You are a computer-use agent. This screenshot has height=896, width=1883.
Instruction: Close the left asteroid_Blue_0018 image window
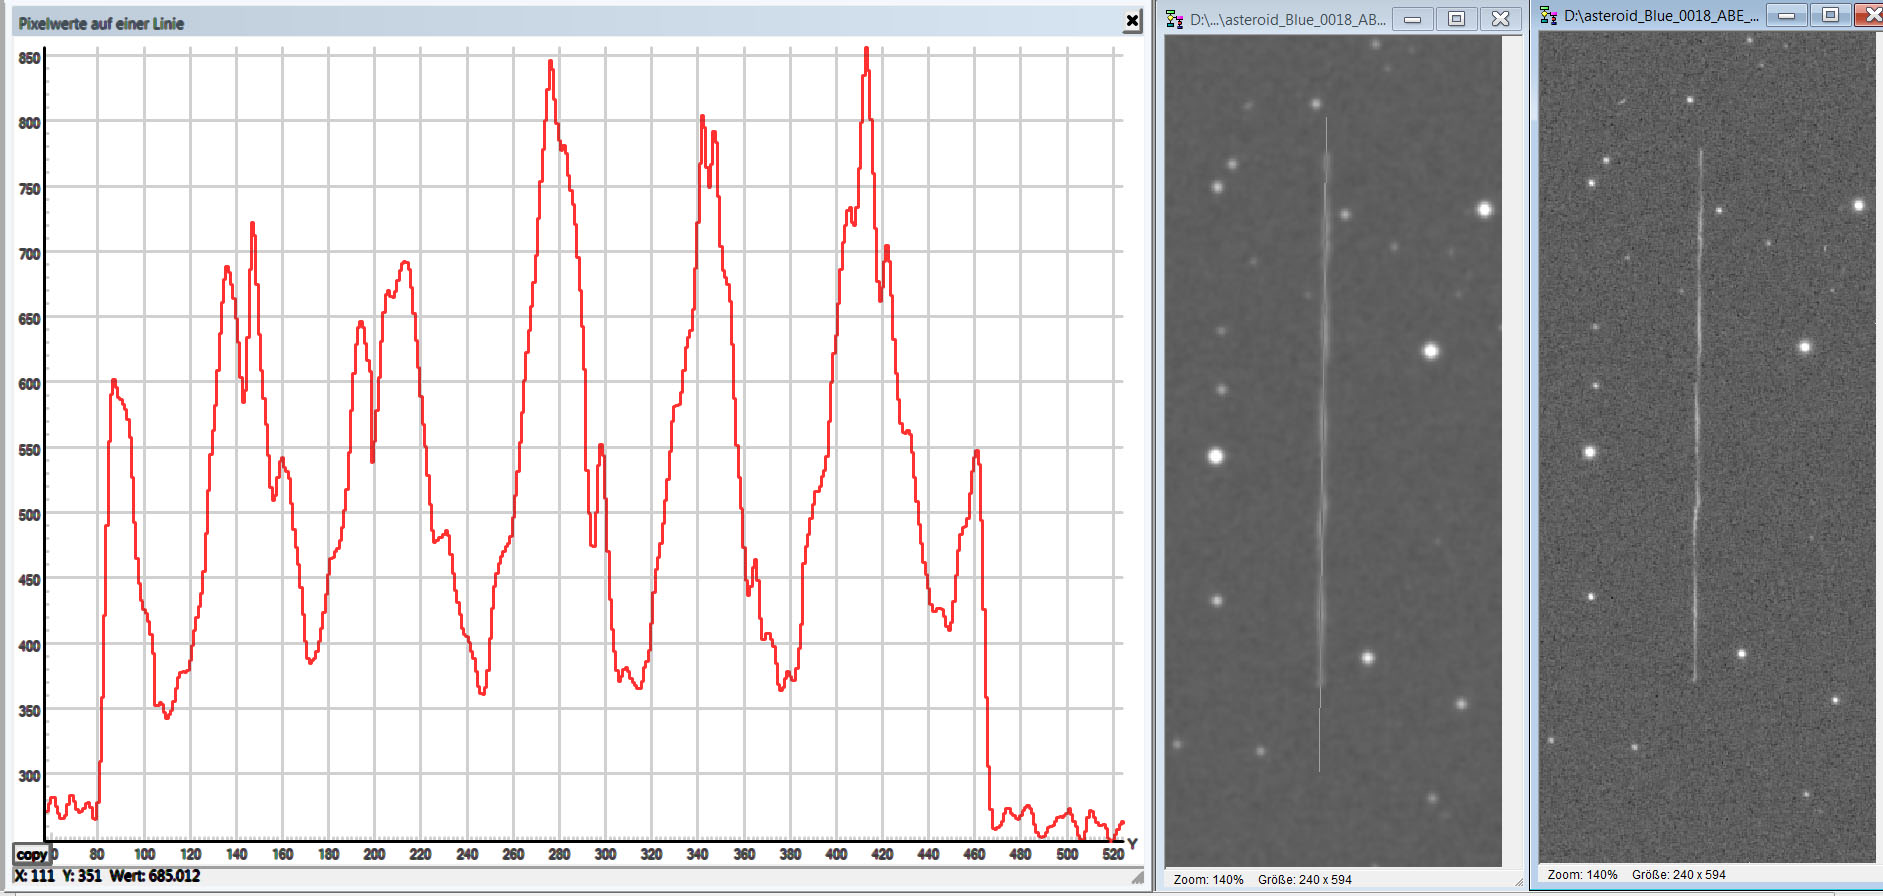pos(1500,19)
